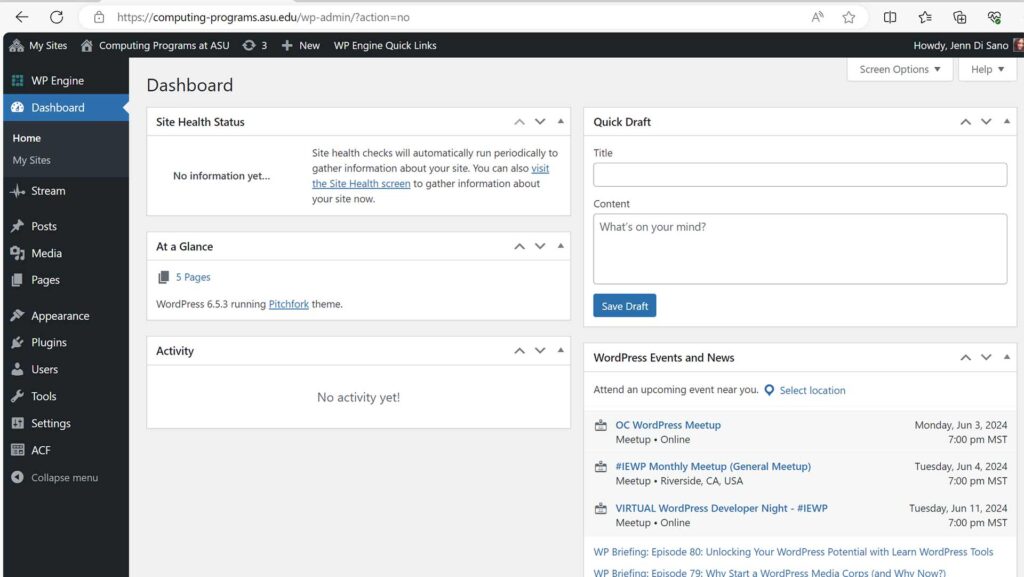Open the updates icon showing 3

[249, 45]
